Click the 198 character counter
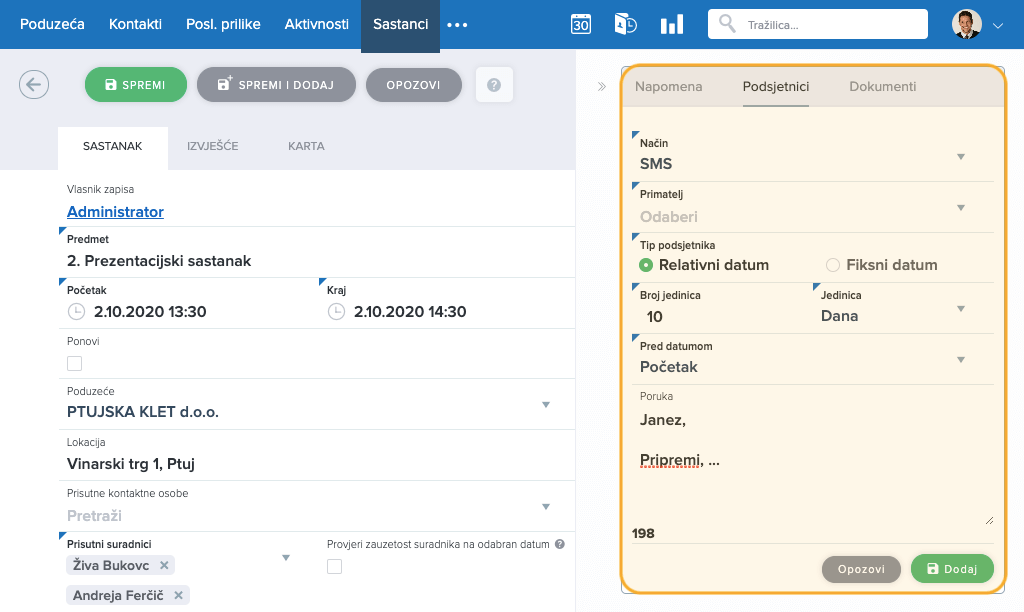The width and height of the screenshot is (1024, 612). click(x=643, y=533)
